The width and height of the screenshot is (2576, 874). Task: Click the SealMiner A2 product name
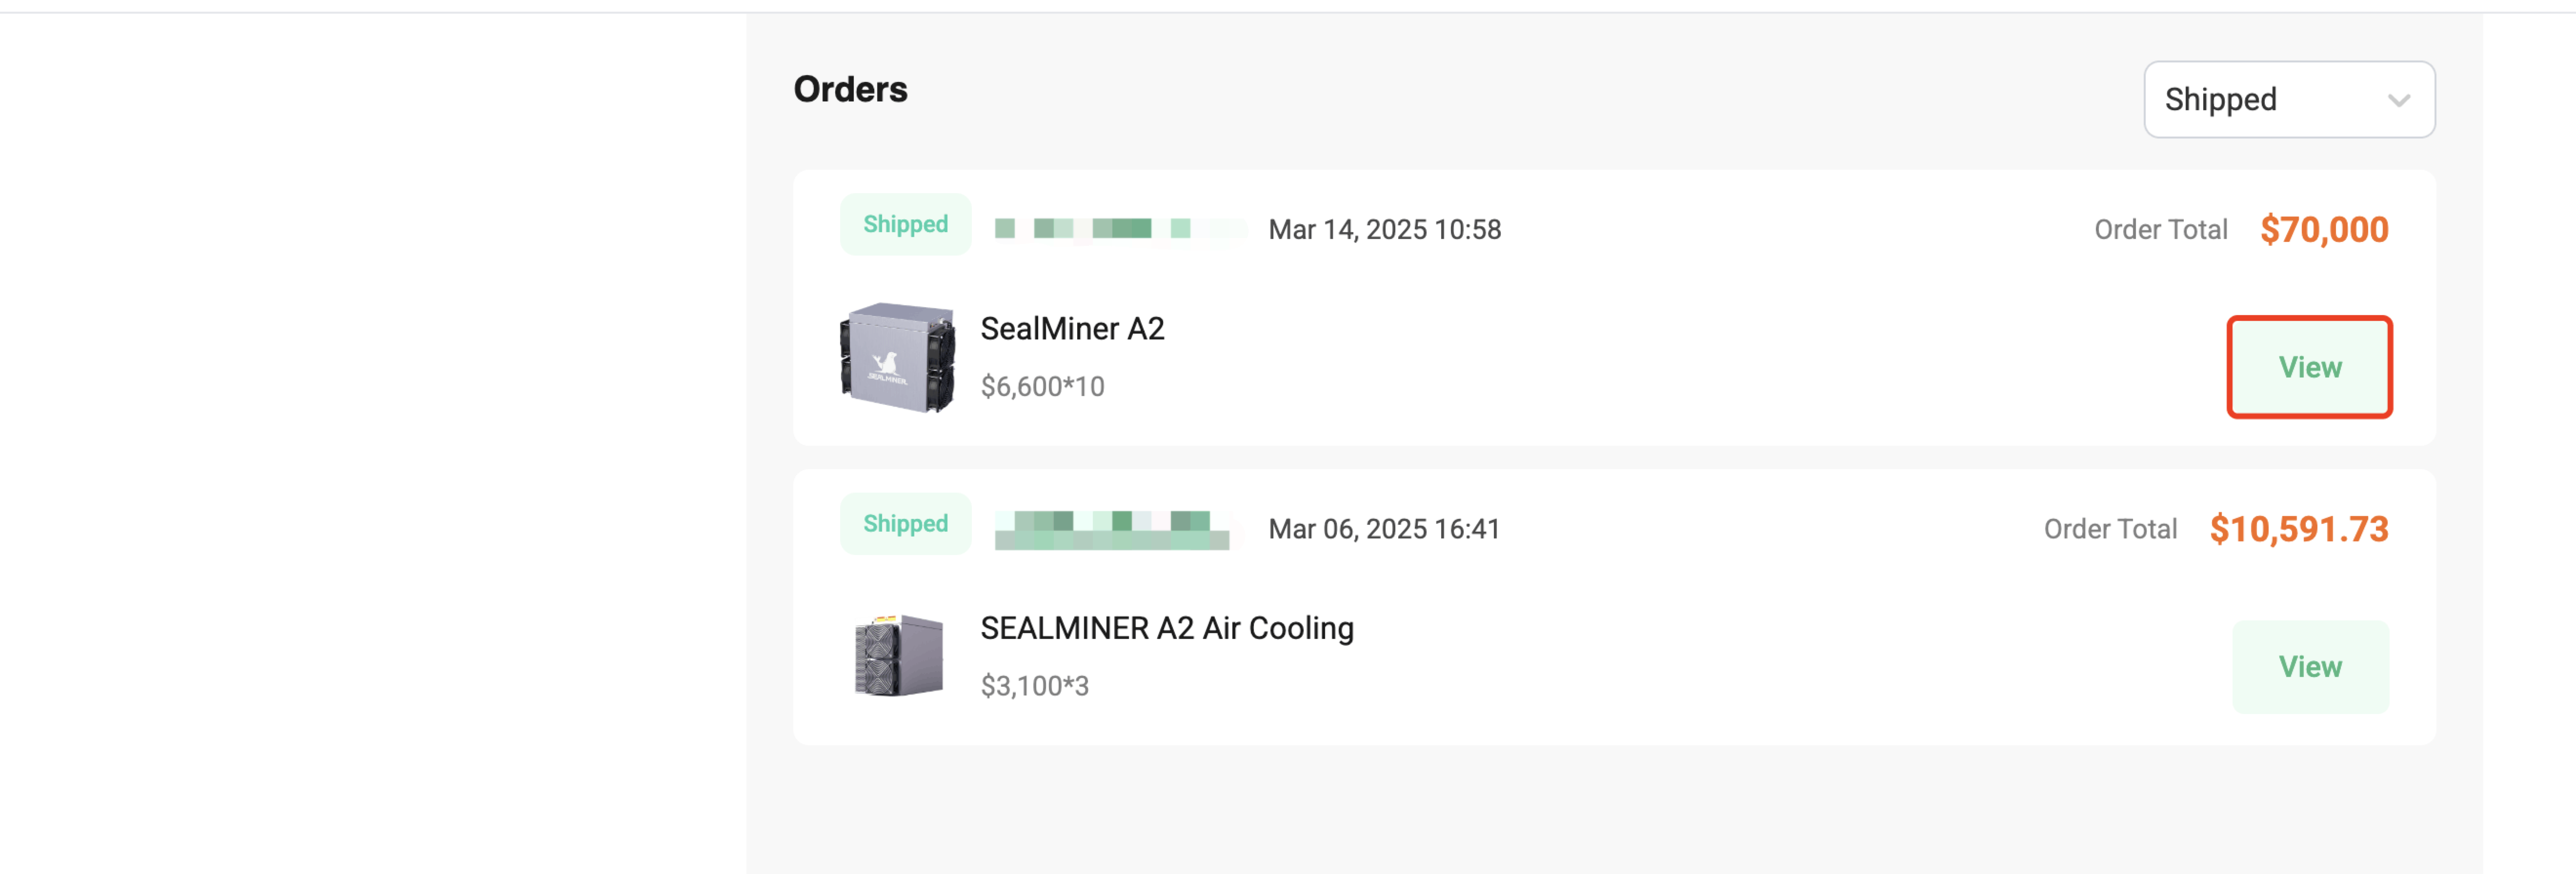[1071, 328]
